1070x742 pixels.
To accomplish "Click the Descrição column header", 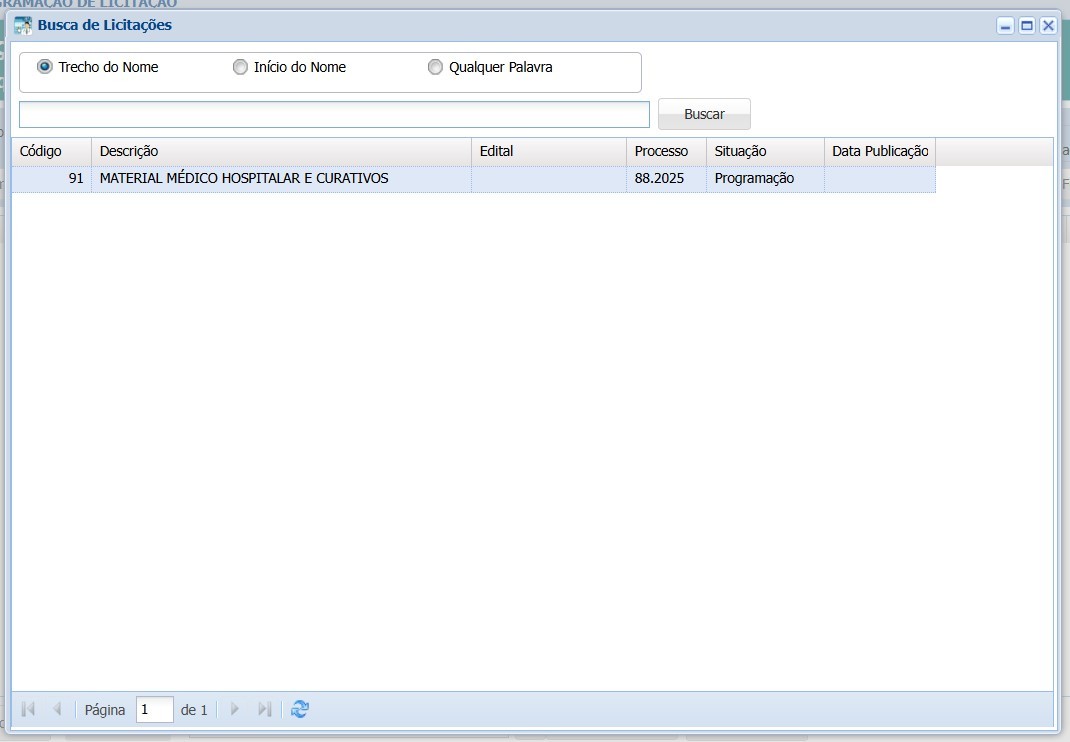I will coord(280,151).
